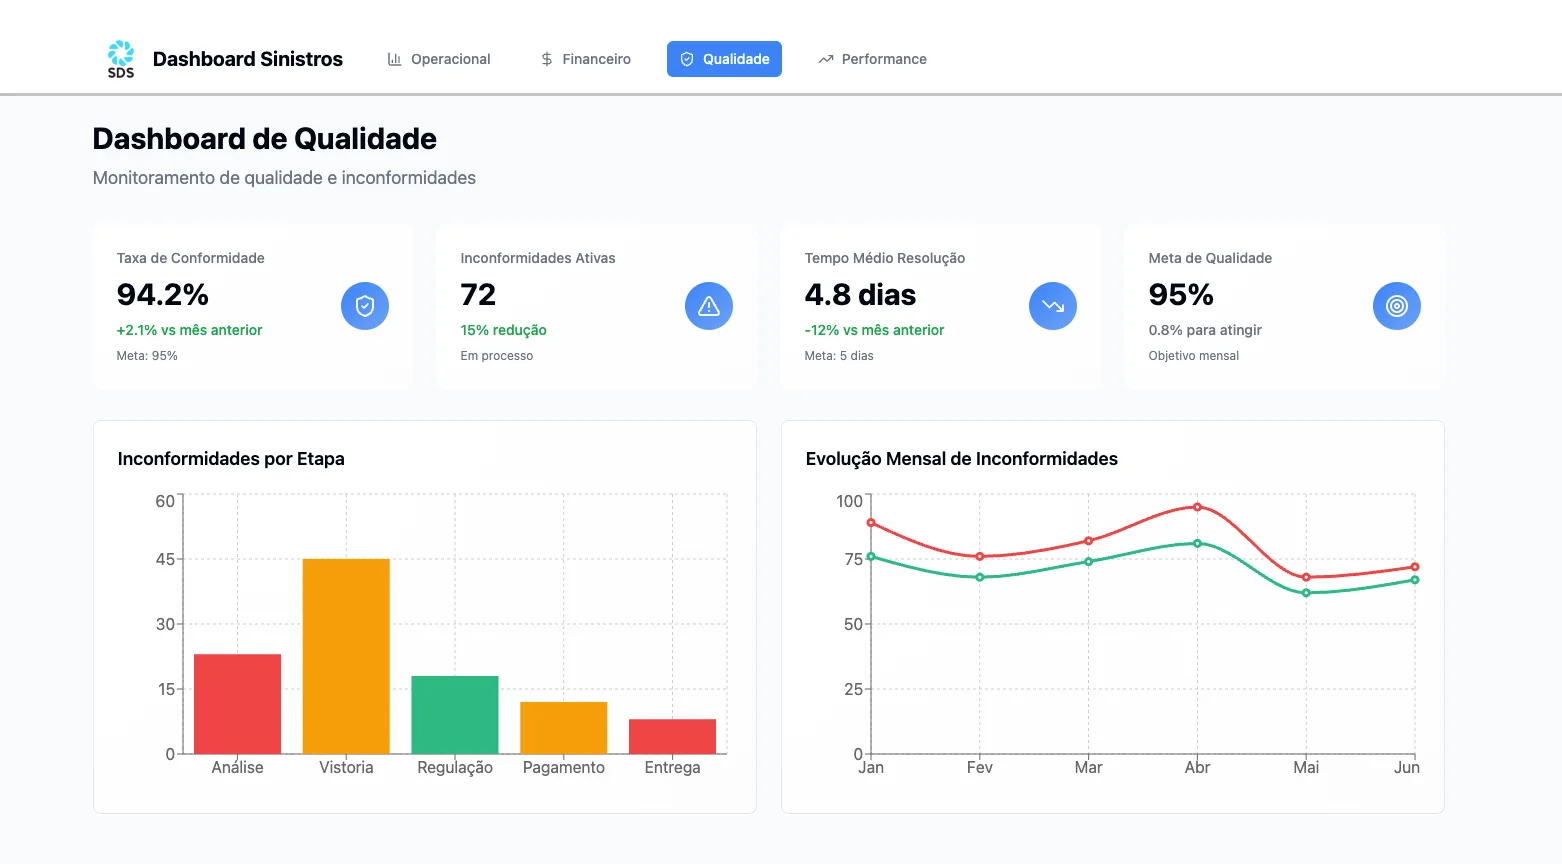This screenshot has height=864, width=1562.
Task: Click the green Regulação bar
Action: [x=455, y=715]
